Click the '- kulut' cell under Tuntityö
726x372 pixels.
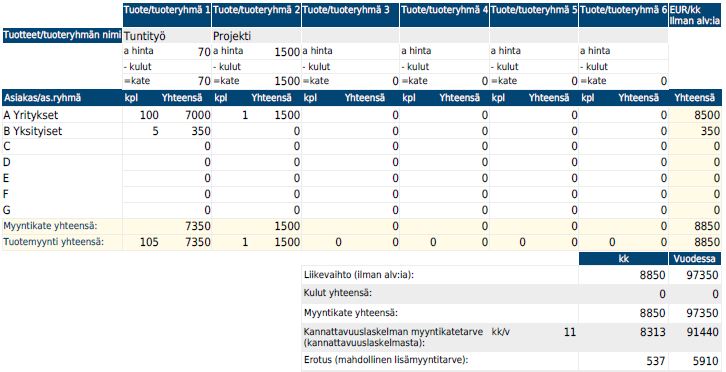click(167, 66)
